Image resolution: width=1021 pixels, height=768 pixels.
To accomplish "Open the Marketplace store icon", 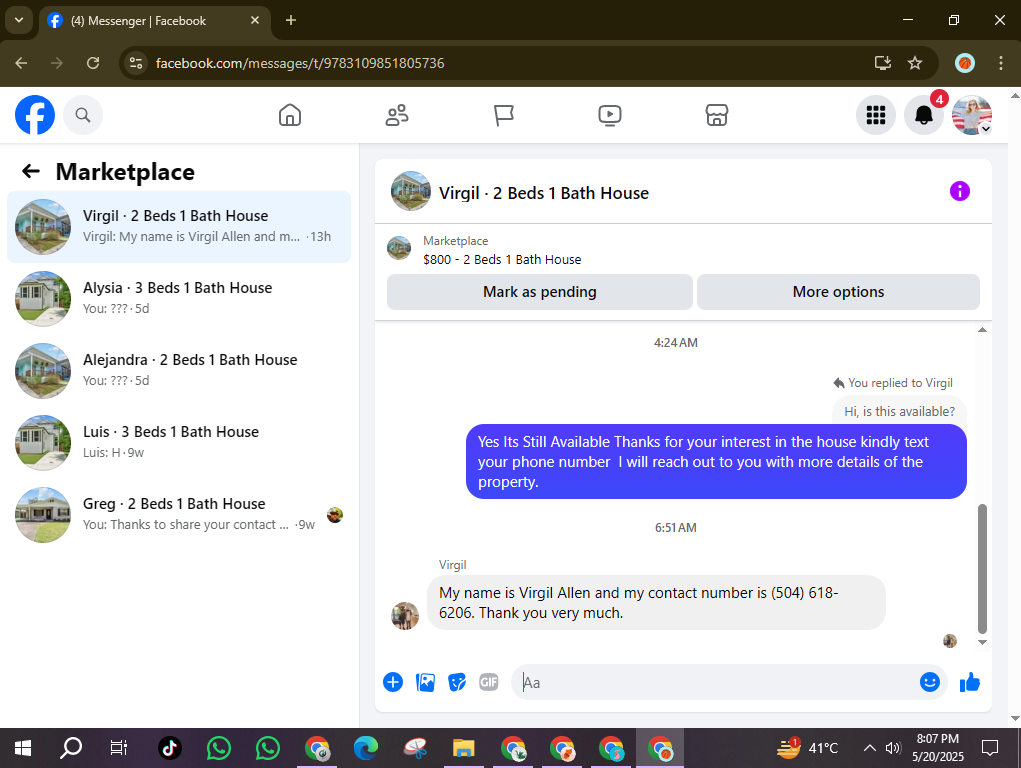I will coord(716,115).
